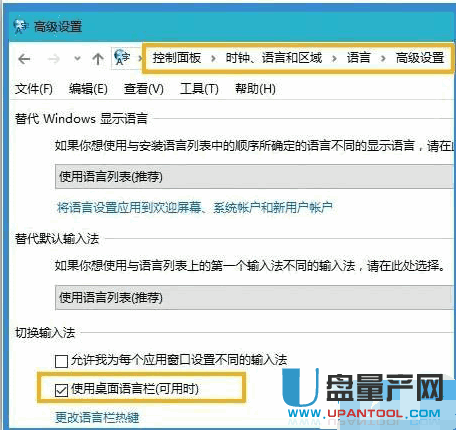Go up one level with the Up arrow
The width and height of the screenshot is (456, 430).
[x=98, y=59]
